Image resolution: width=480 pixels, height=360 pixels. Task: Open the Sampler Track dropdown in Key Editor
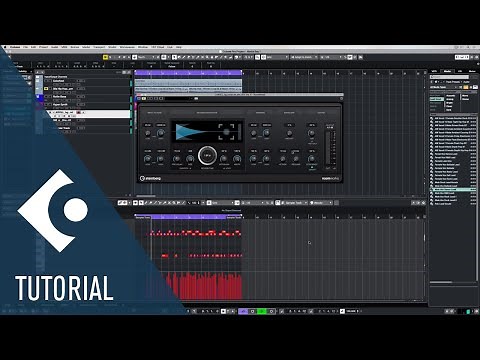[x=294, y=203]
